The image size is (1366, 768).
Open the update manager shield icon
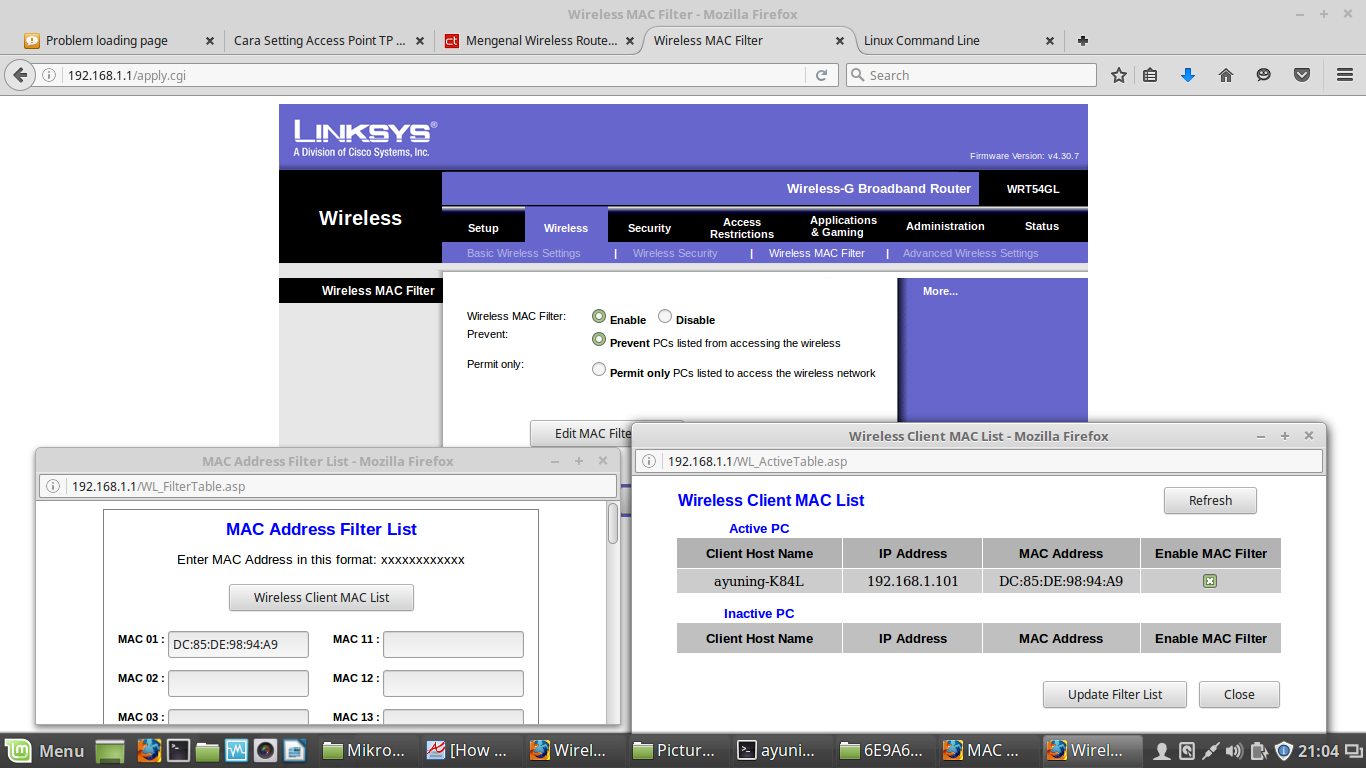tap(1283, 751)
